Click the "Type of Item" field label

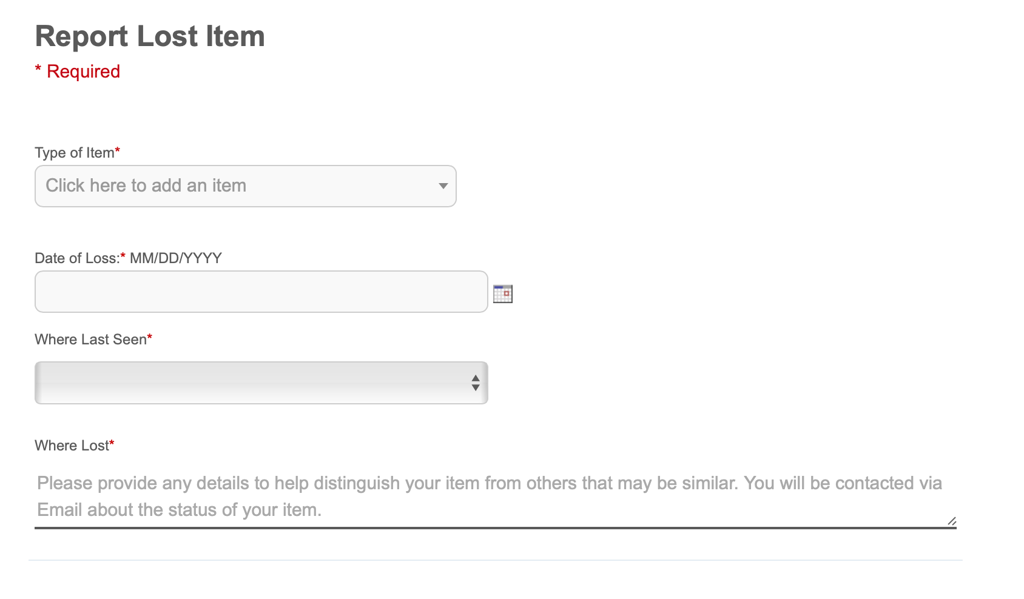74,153
